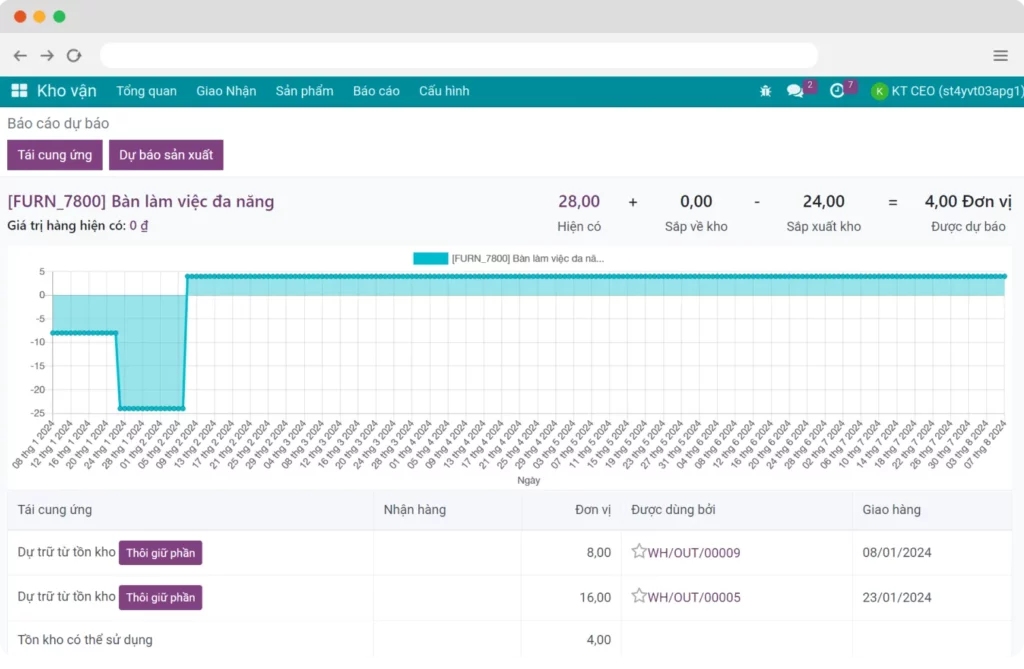Open the WH/OUT/00005 delivery link
The image size is (1024, 669).
click(694, 597)
